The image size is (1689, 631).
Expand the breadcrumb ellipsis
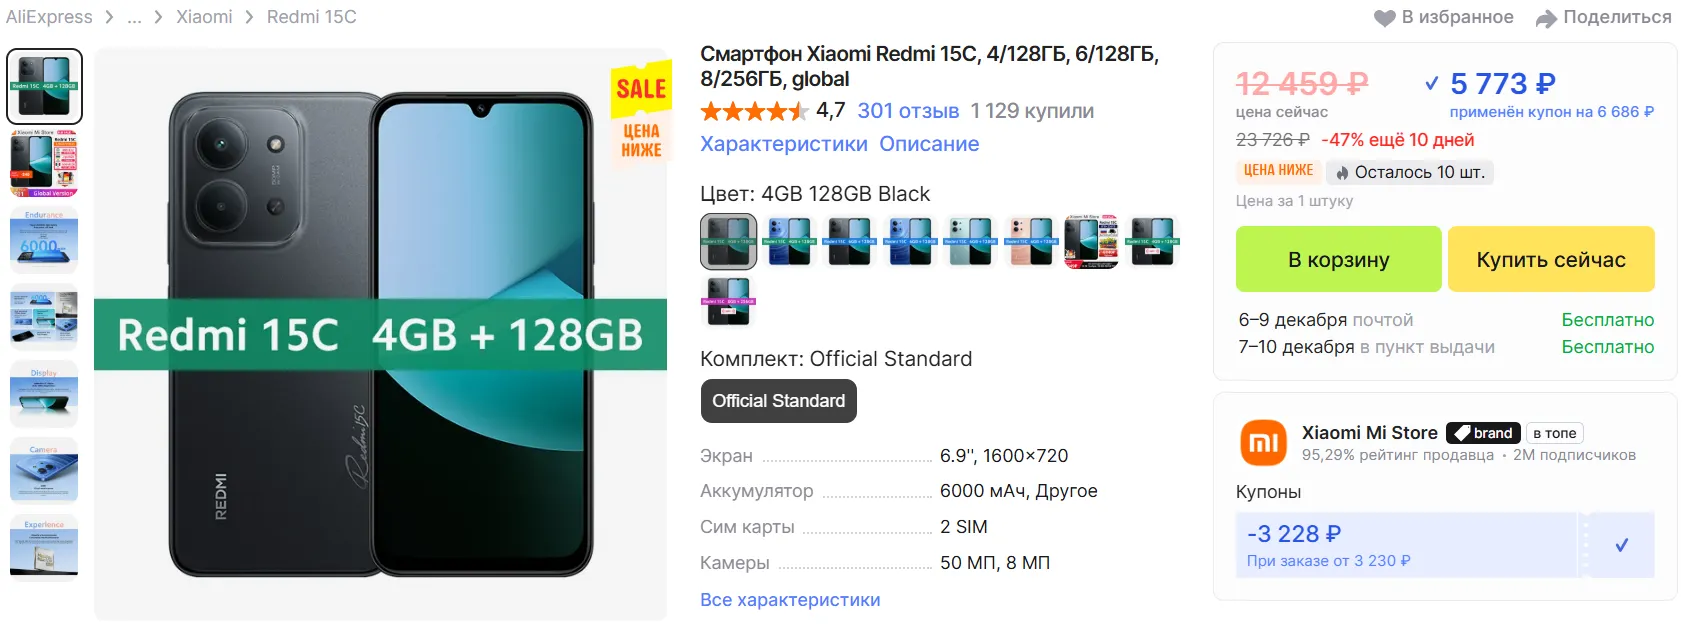(135, 17)
